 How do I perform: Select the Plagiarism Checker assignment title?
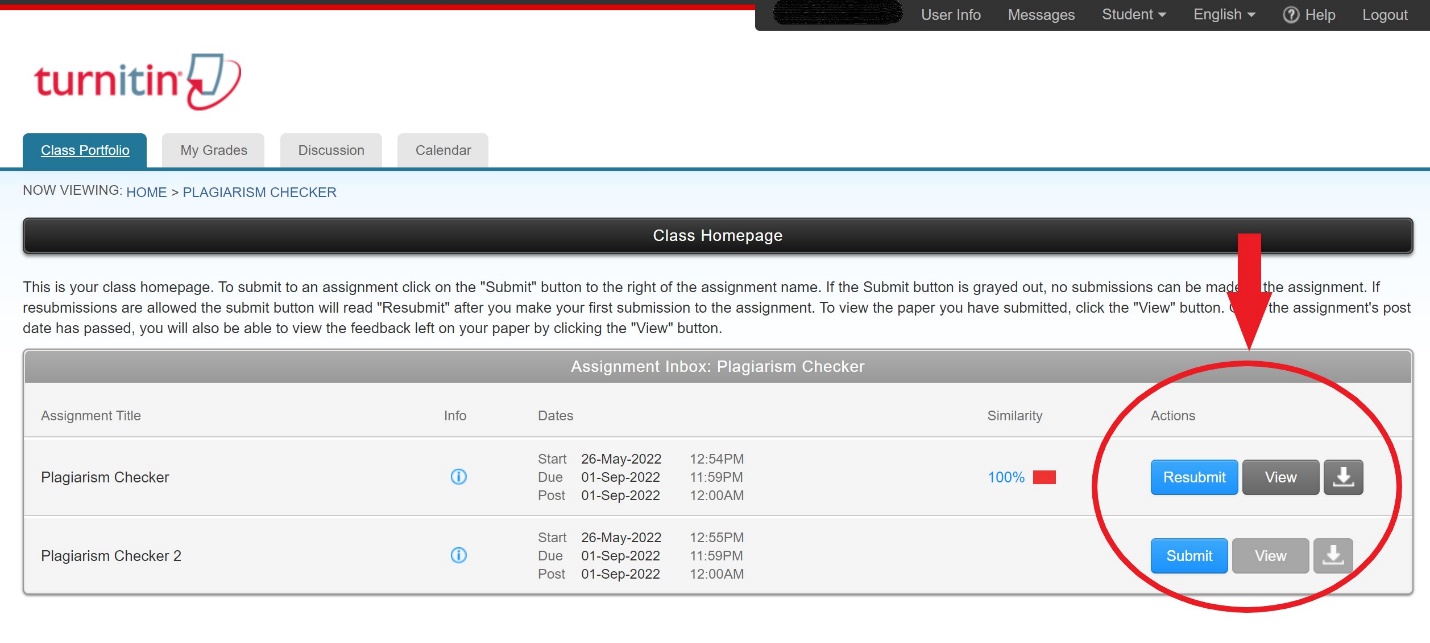105,477
